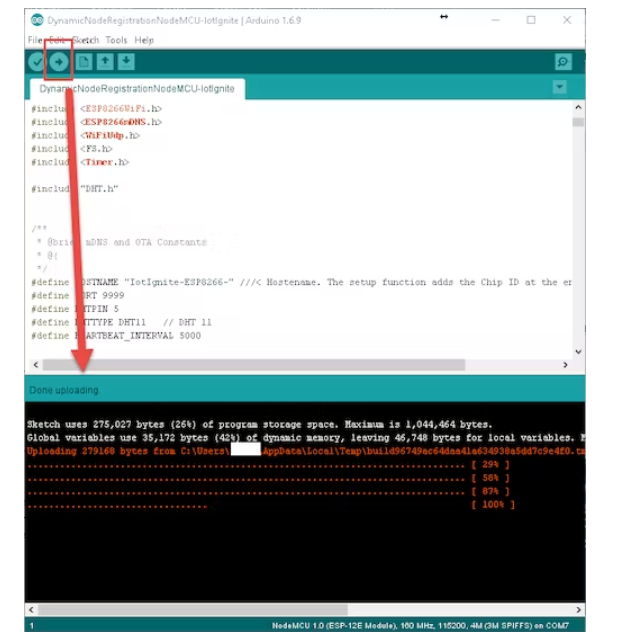Click the "Global variables use 35,172 bytes" line
618x637 pixels.
[305, 438]
